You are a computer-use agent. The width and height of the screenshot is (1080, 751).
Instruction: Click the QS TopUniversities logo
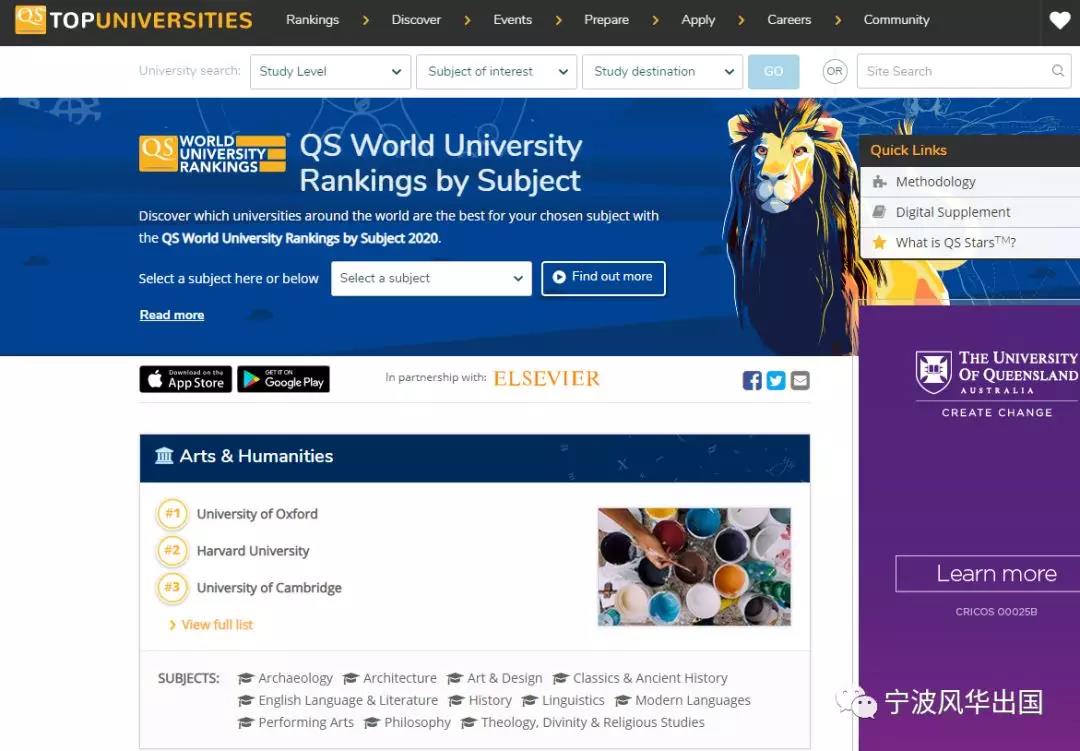[x=134, y=19]
